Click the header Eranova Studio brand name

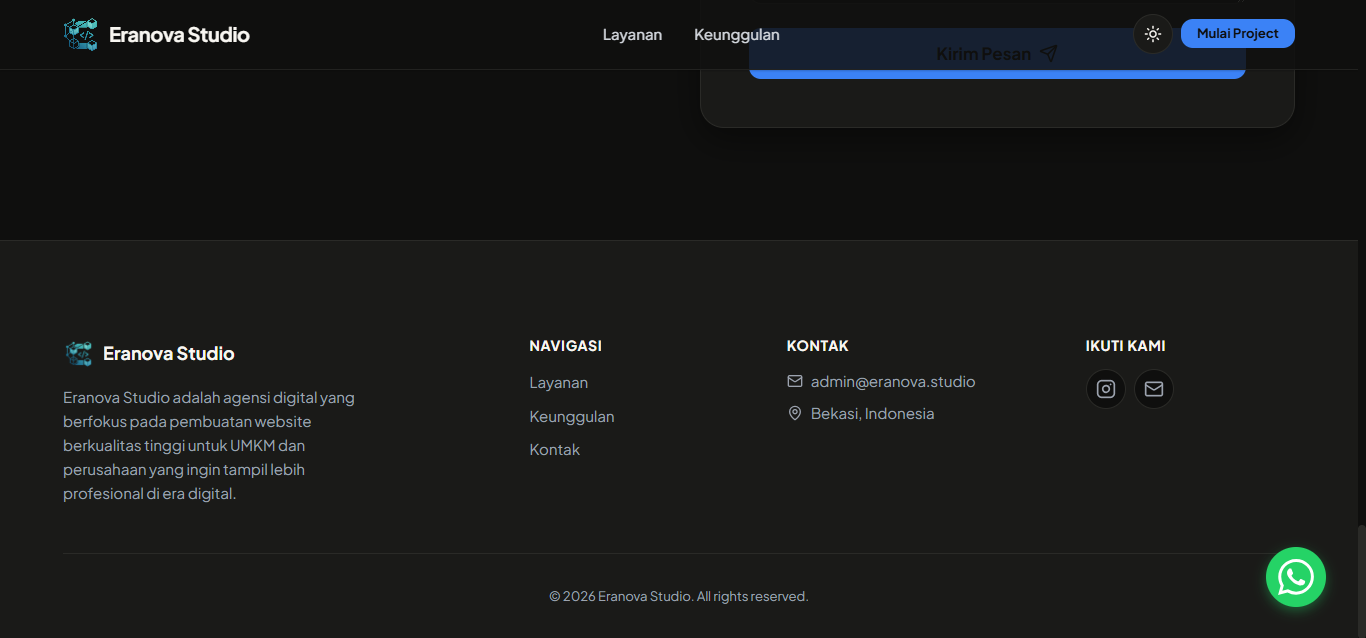[179, 34]
